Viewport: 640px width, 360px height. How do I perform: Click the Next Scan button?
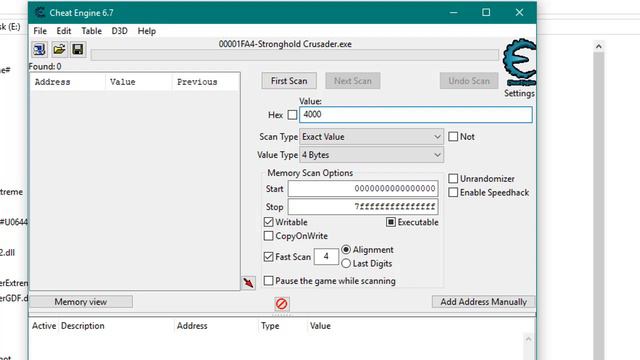(x=353, y=81)
